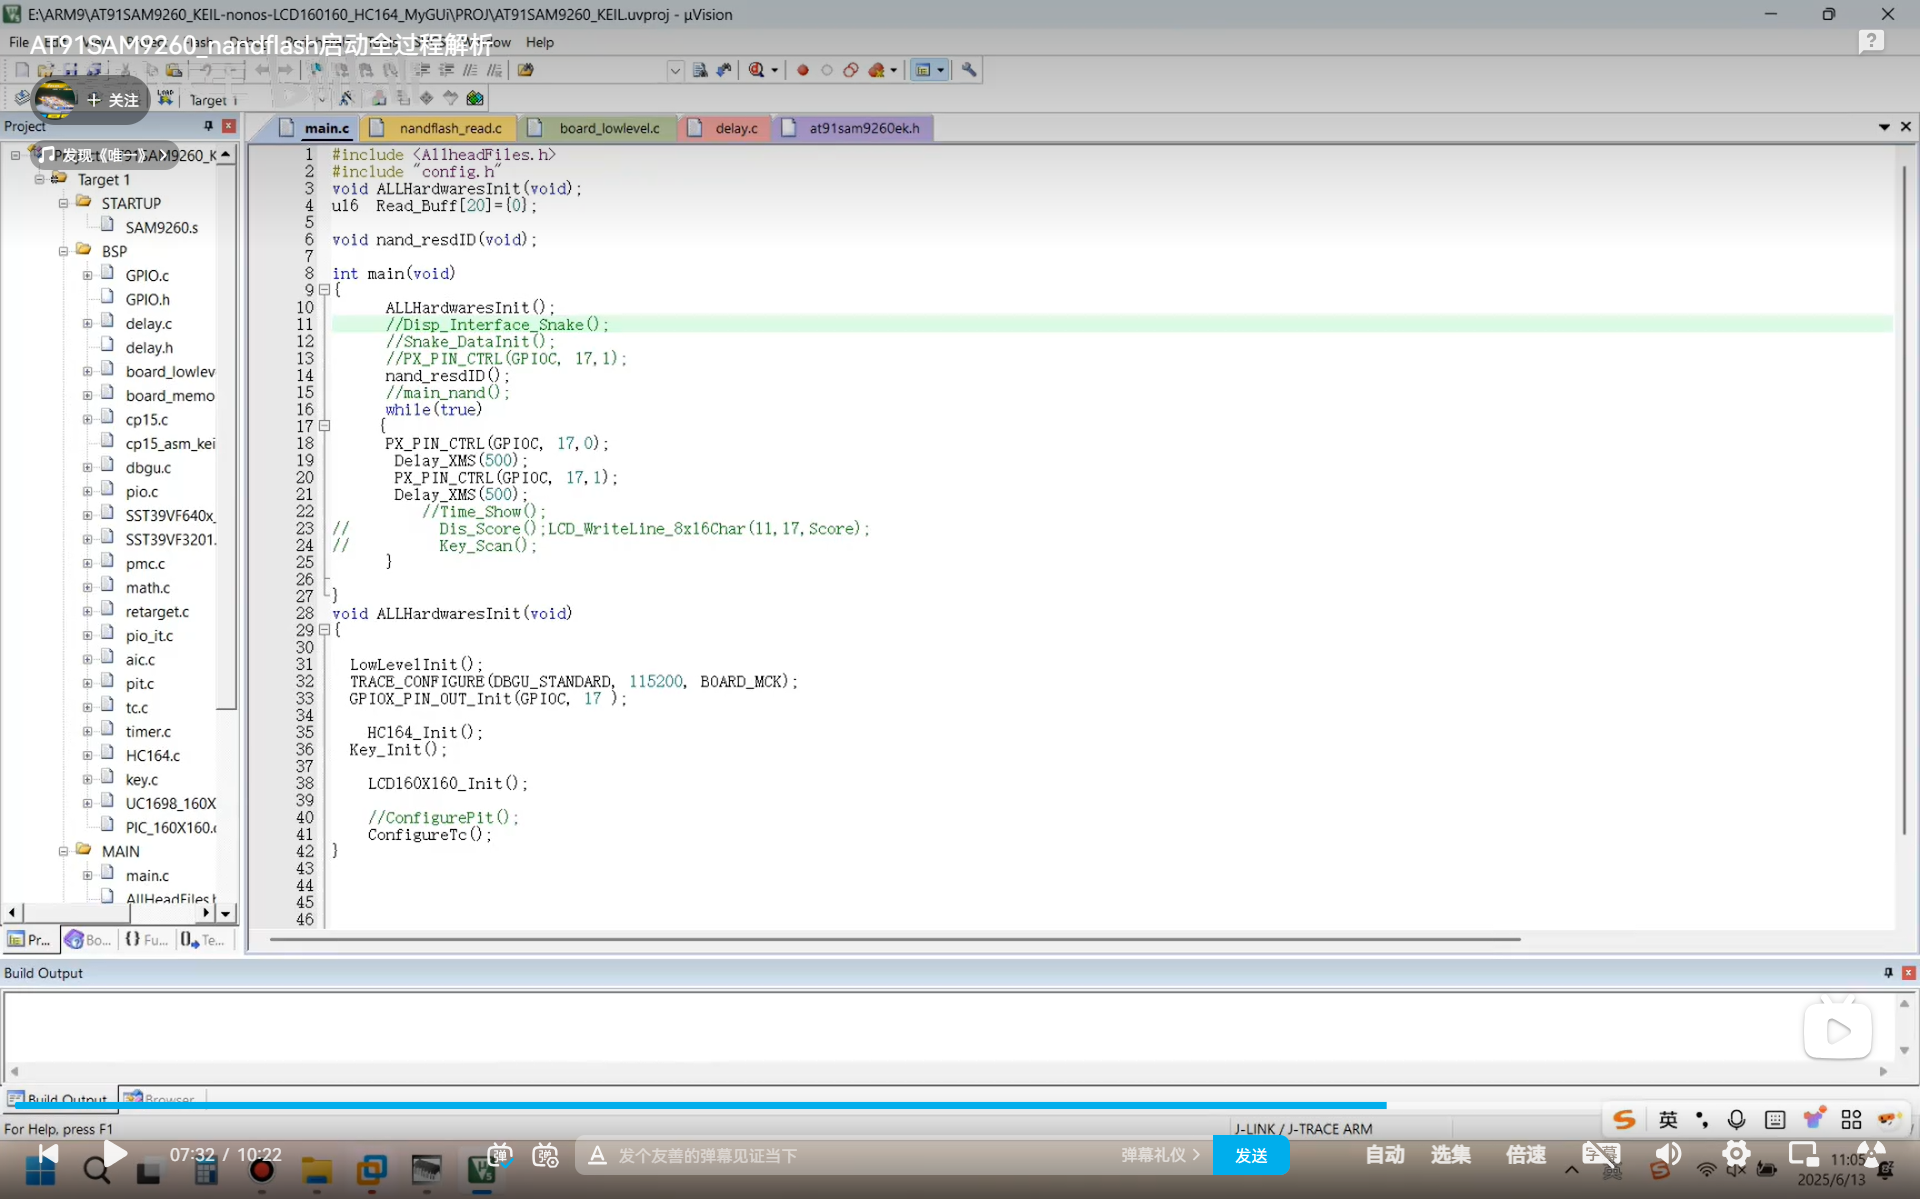Switch to the main.c editor tab
Viewport: 1920px width, 1199px height.
click(x=316, y=128)
